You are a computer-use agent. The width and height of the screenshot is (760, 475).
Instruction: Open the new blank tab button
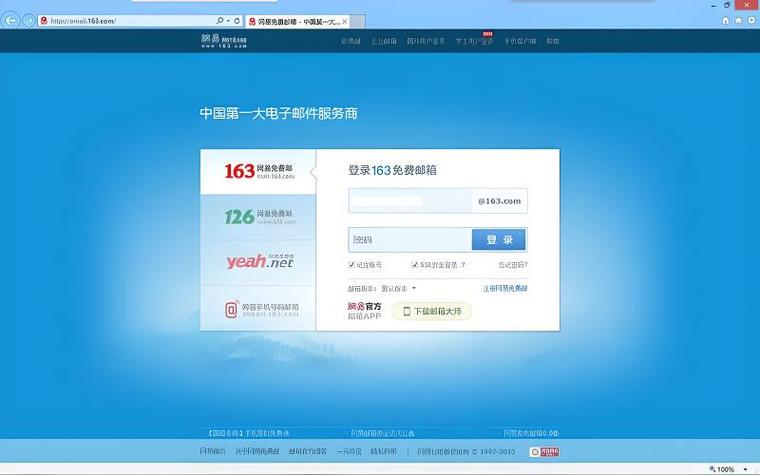click(x=358, y=21)
